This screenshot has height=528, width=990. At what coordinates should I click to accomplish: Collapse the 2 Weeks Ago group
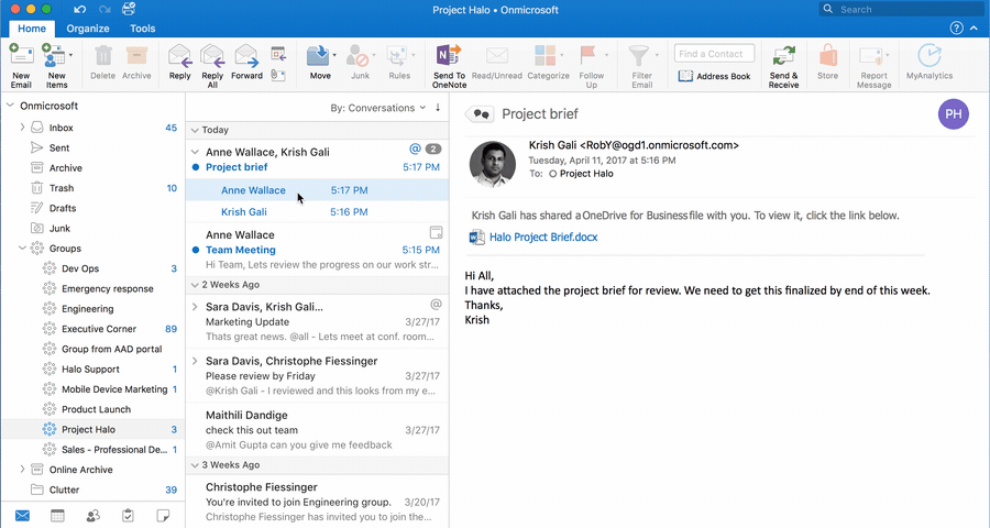coord(194,285)
